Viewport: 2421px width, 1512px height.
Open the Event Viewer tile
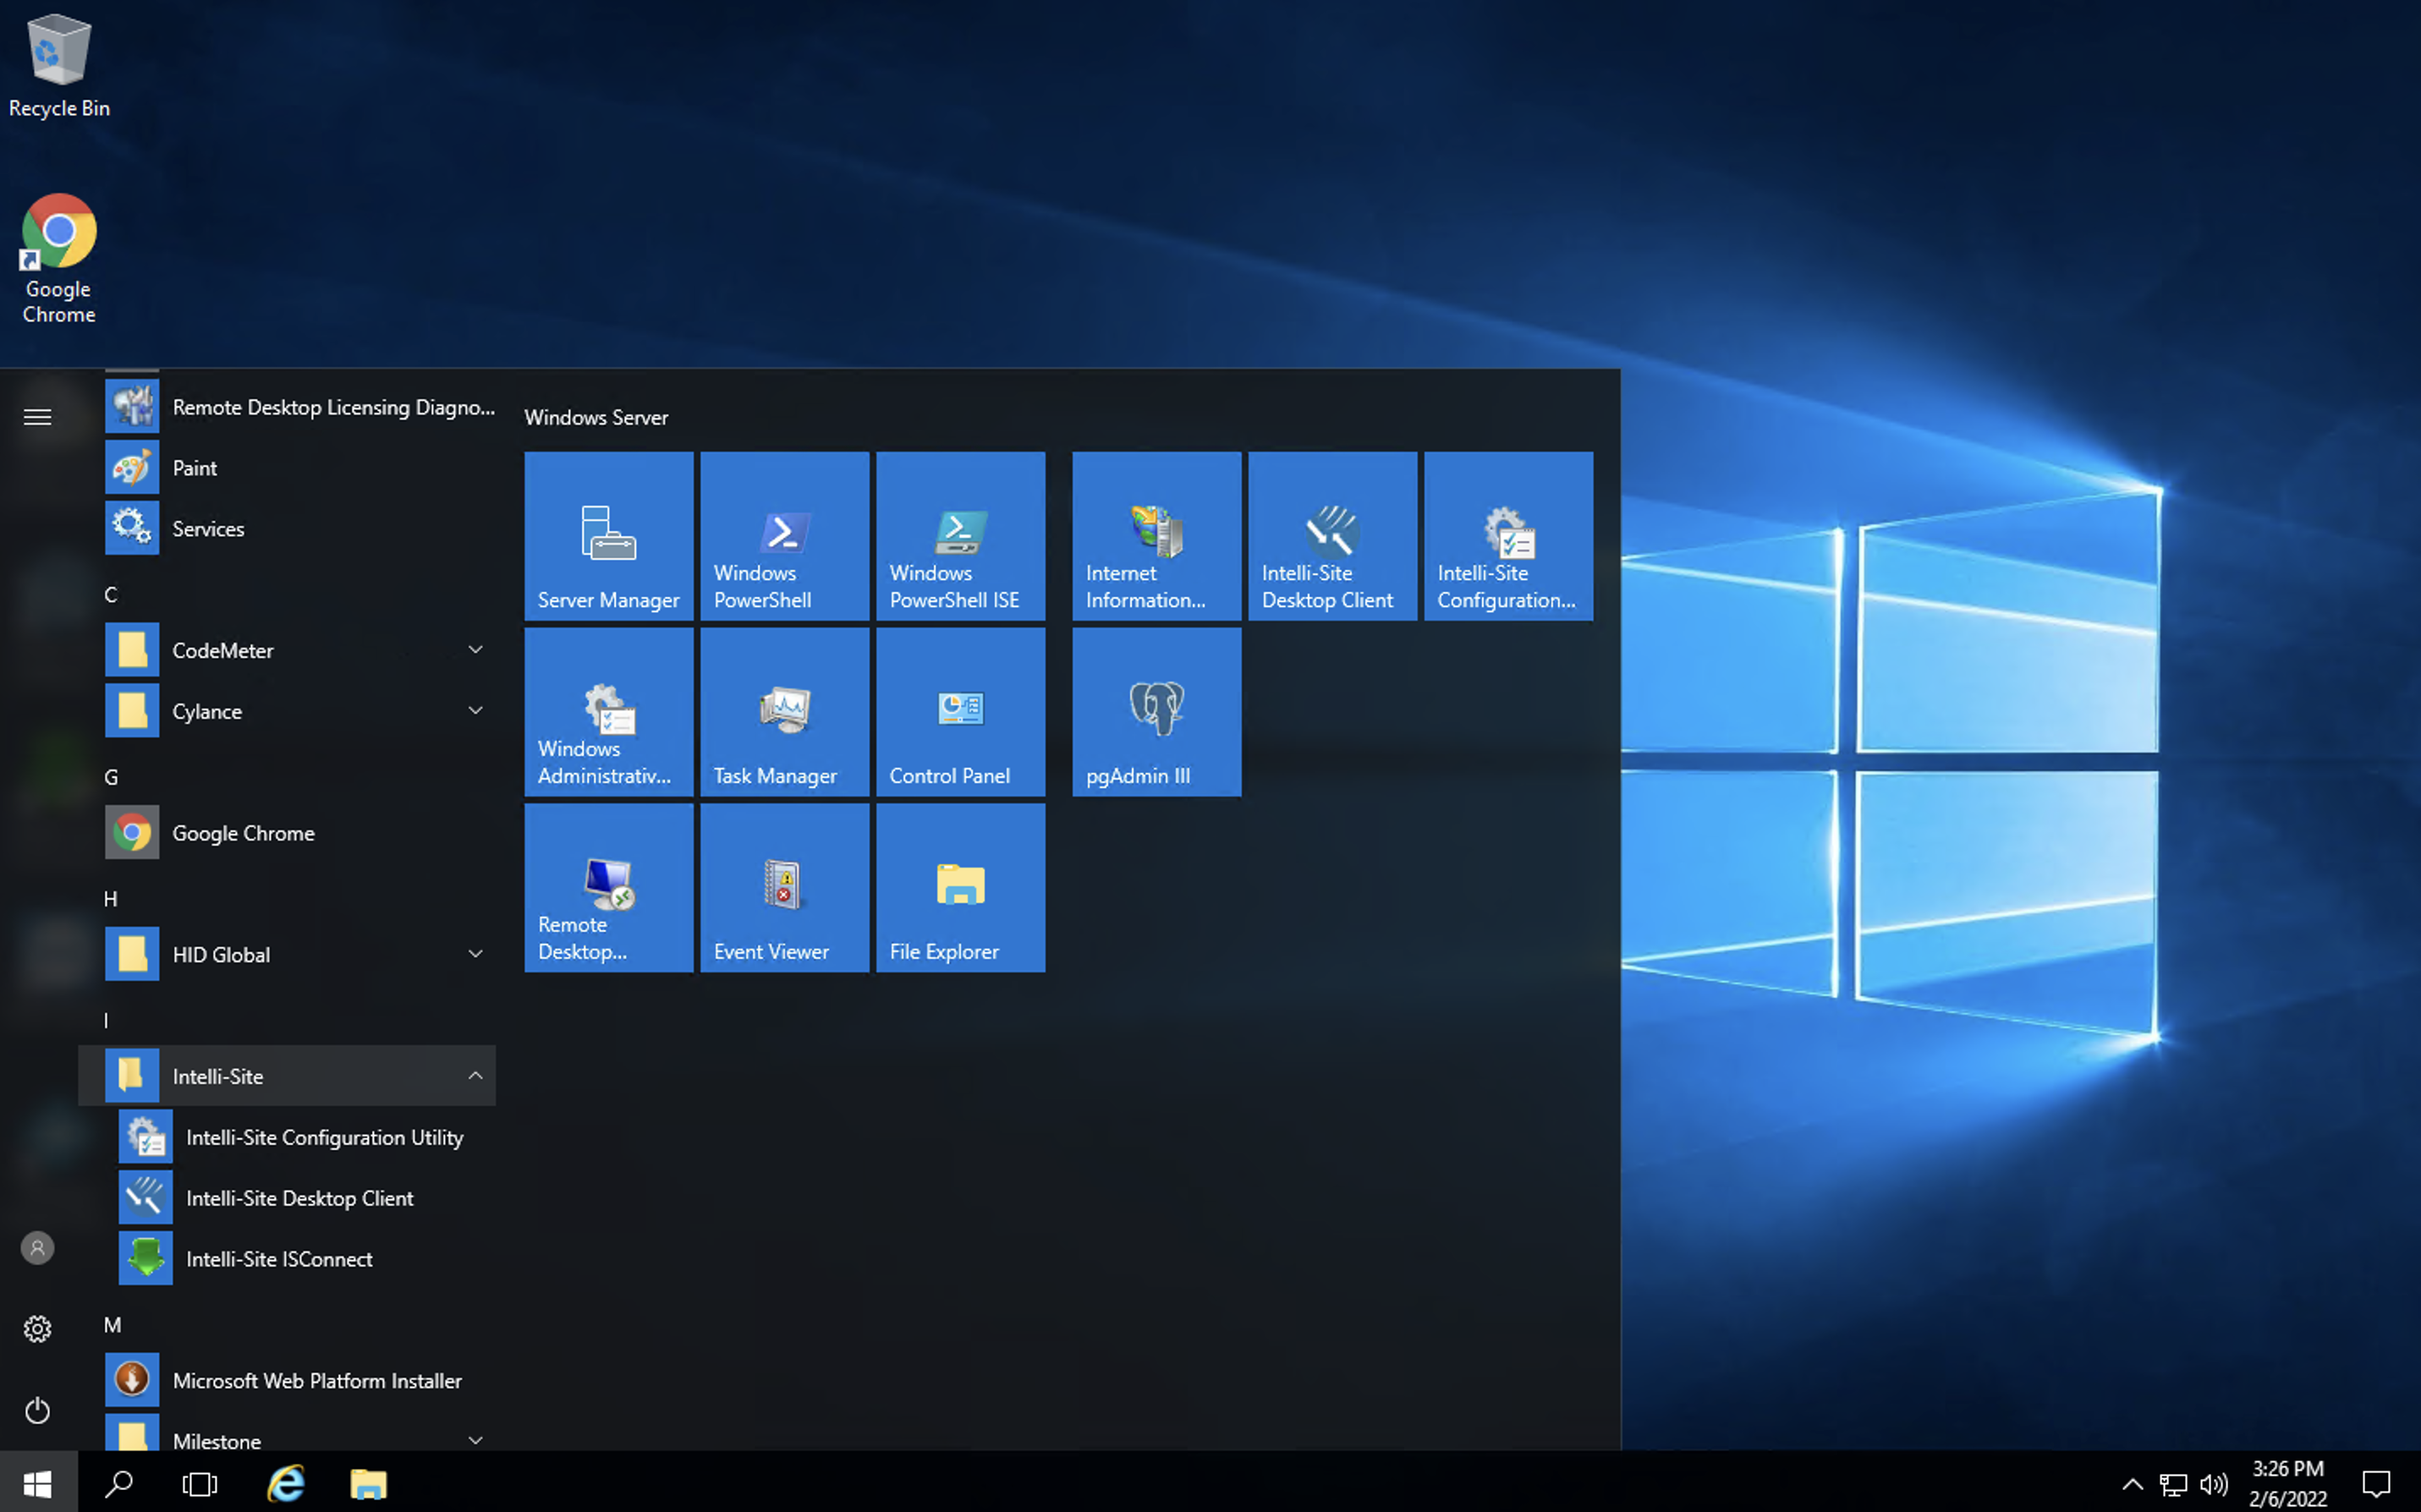(784, 888)
